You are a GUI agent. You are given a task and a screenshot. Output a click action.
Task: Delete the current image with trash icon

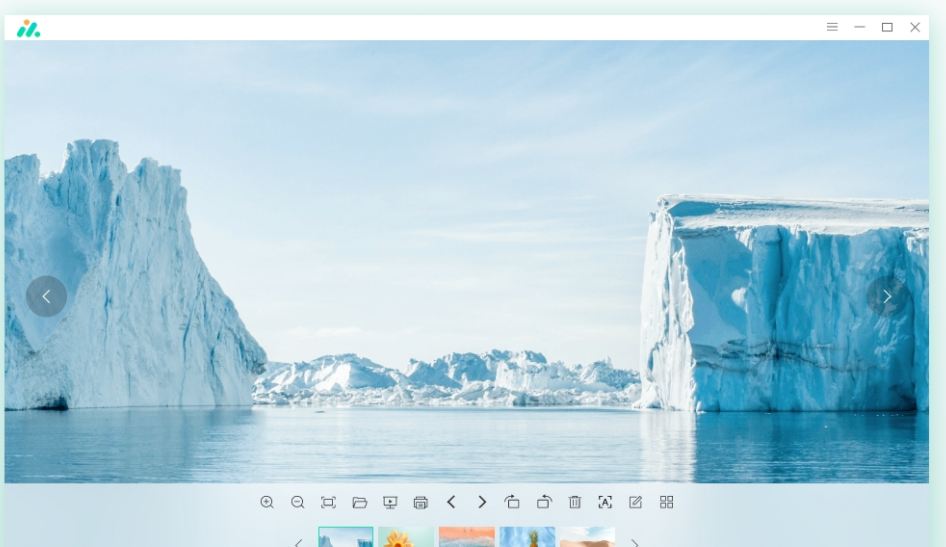[575, 502]
